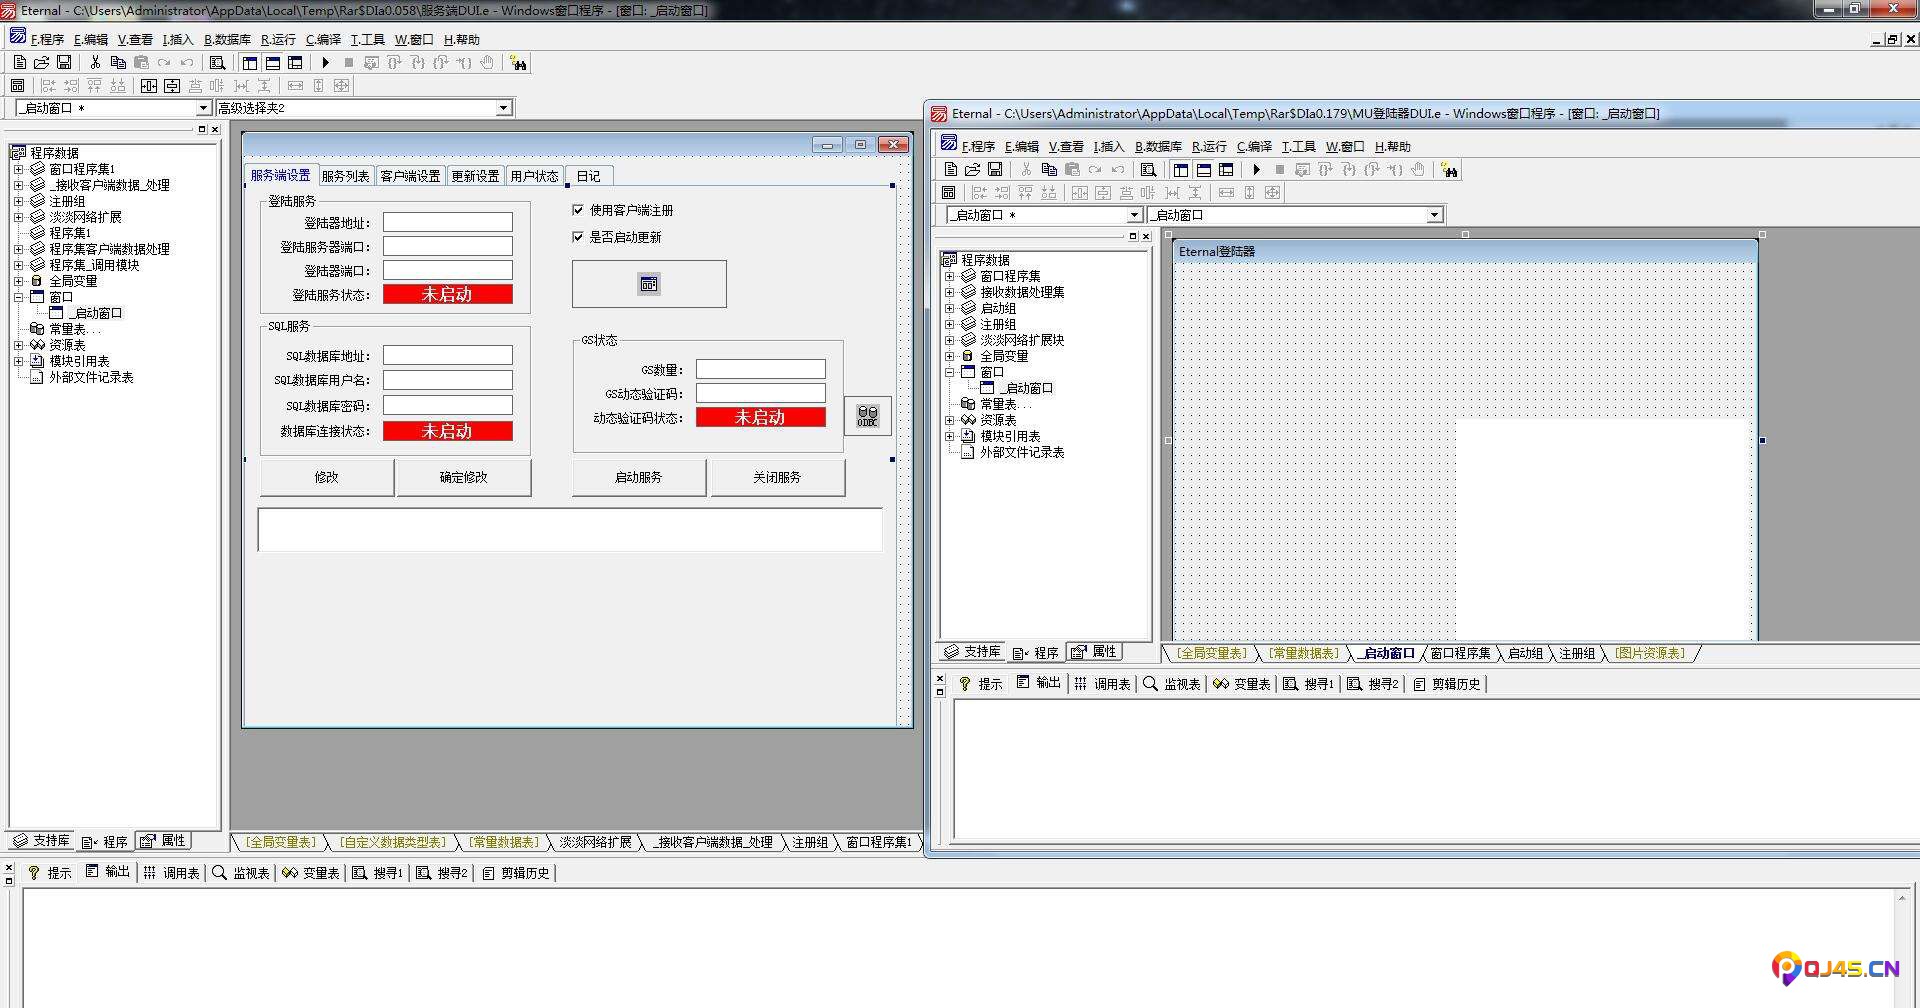The height and width of the screenshot is (1008, 1920).
Task: Click Find magnifier icon in MU登陆器 window
Action: [x=1148, y=169]
